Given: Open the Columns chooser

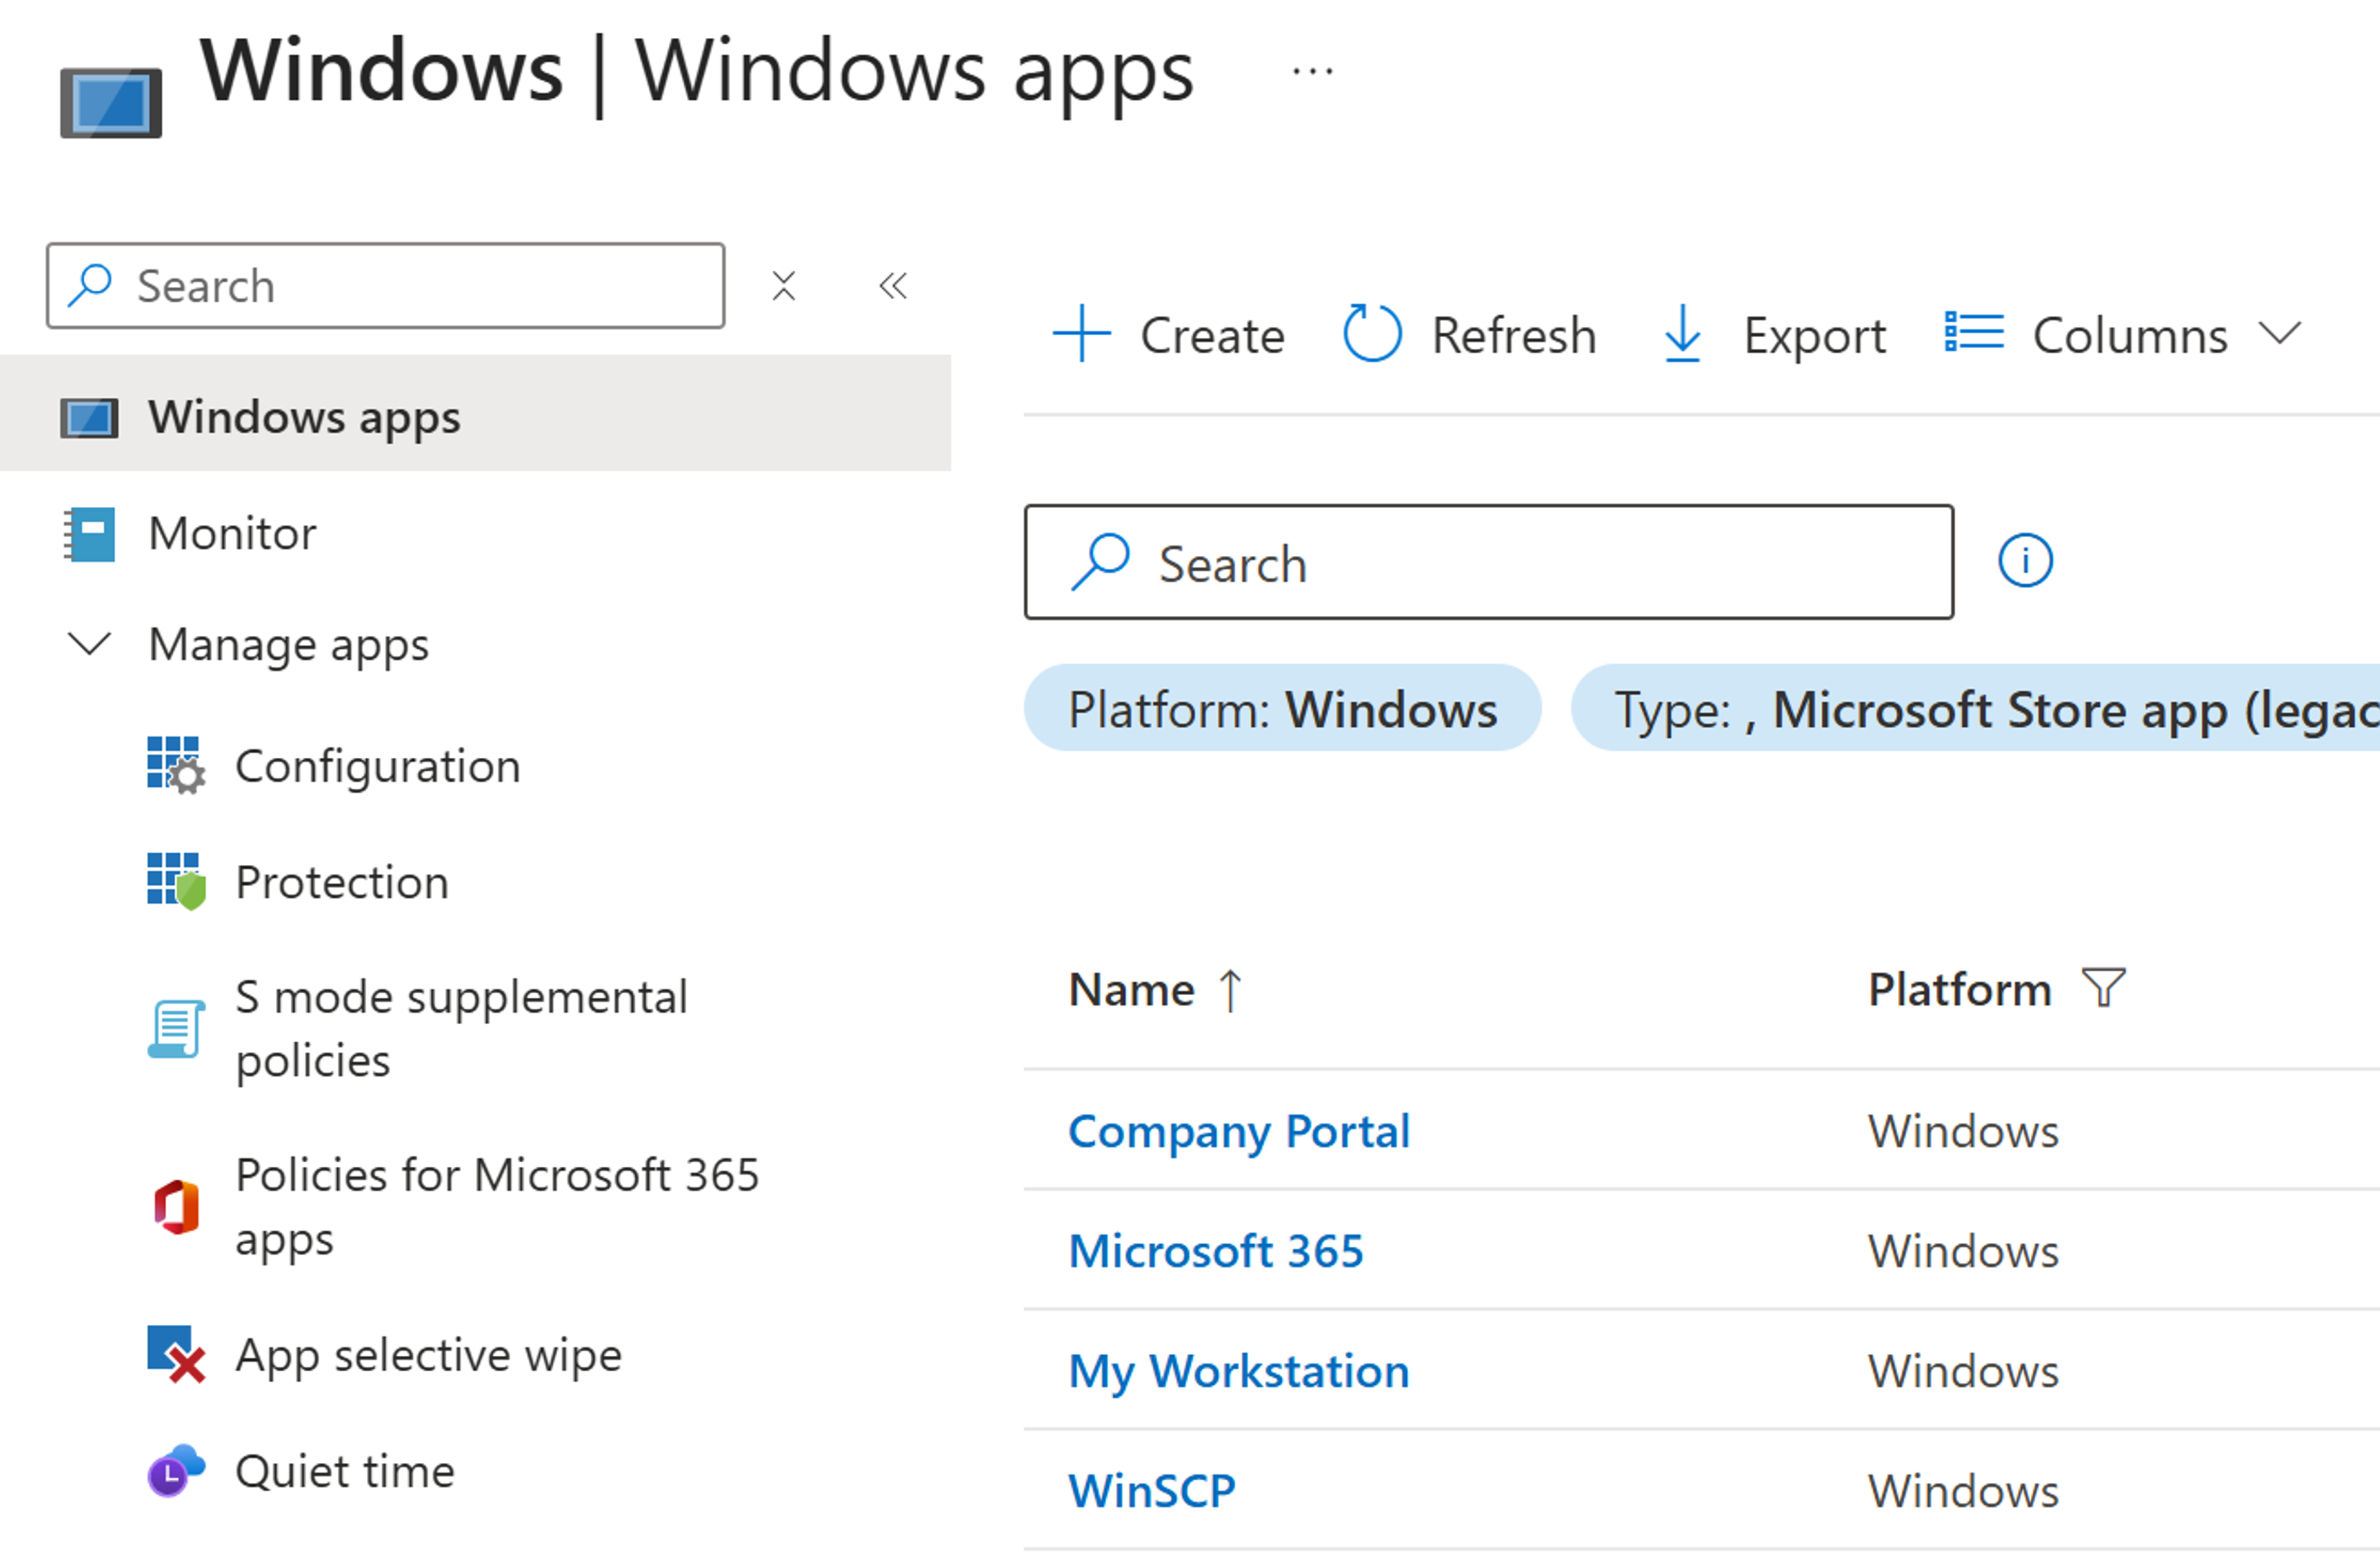Looking at the screenshot, I should point(2123,335).
